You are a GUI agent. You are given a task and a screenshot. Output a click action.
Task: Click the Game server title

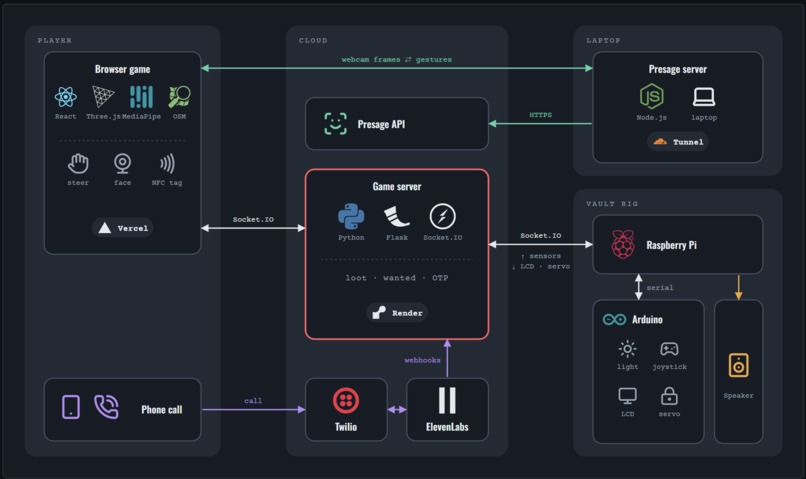point(397,186)
